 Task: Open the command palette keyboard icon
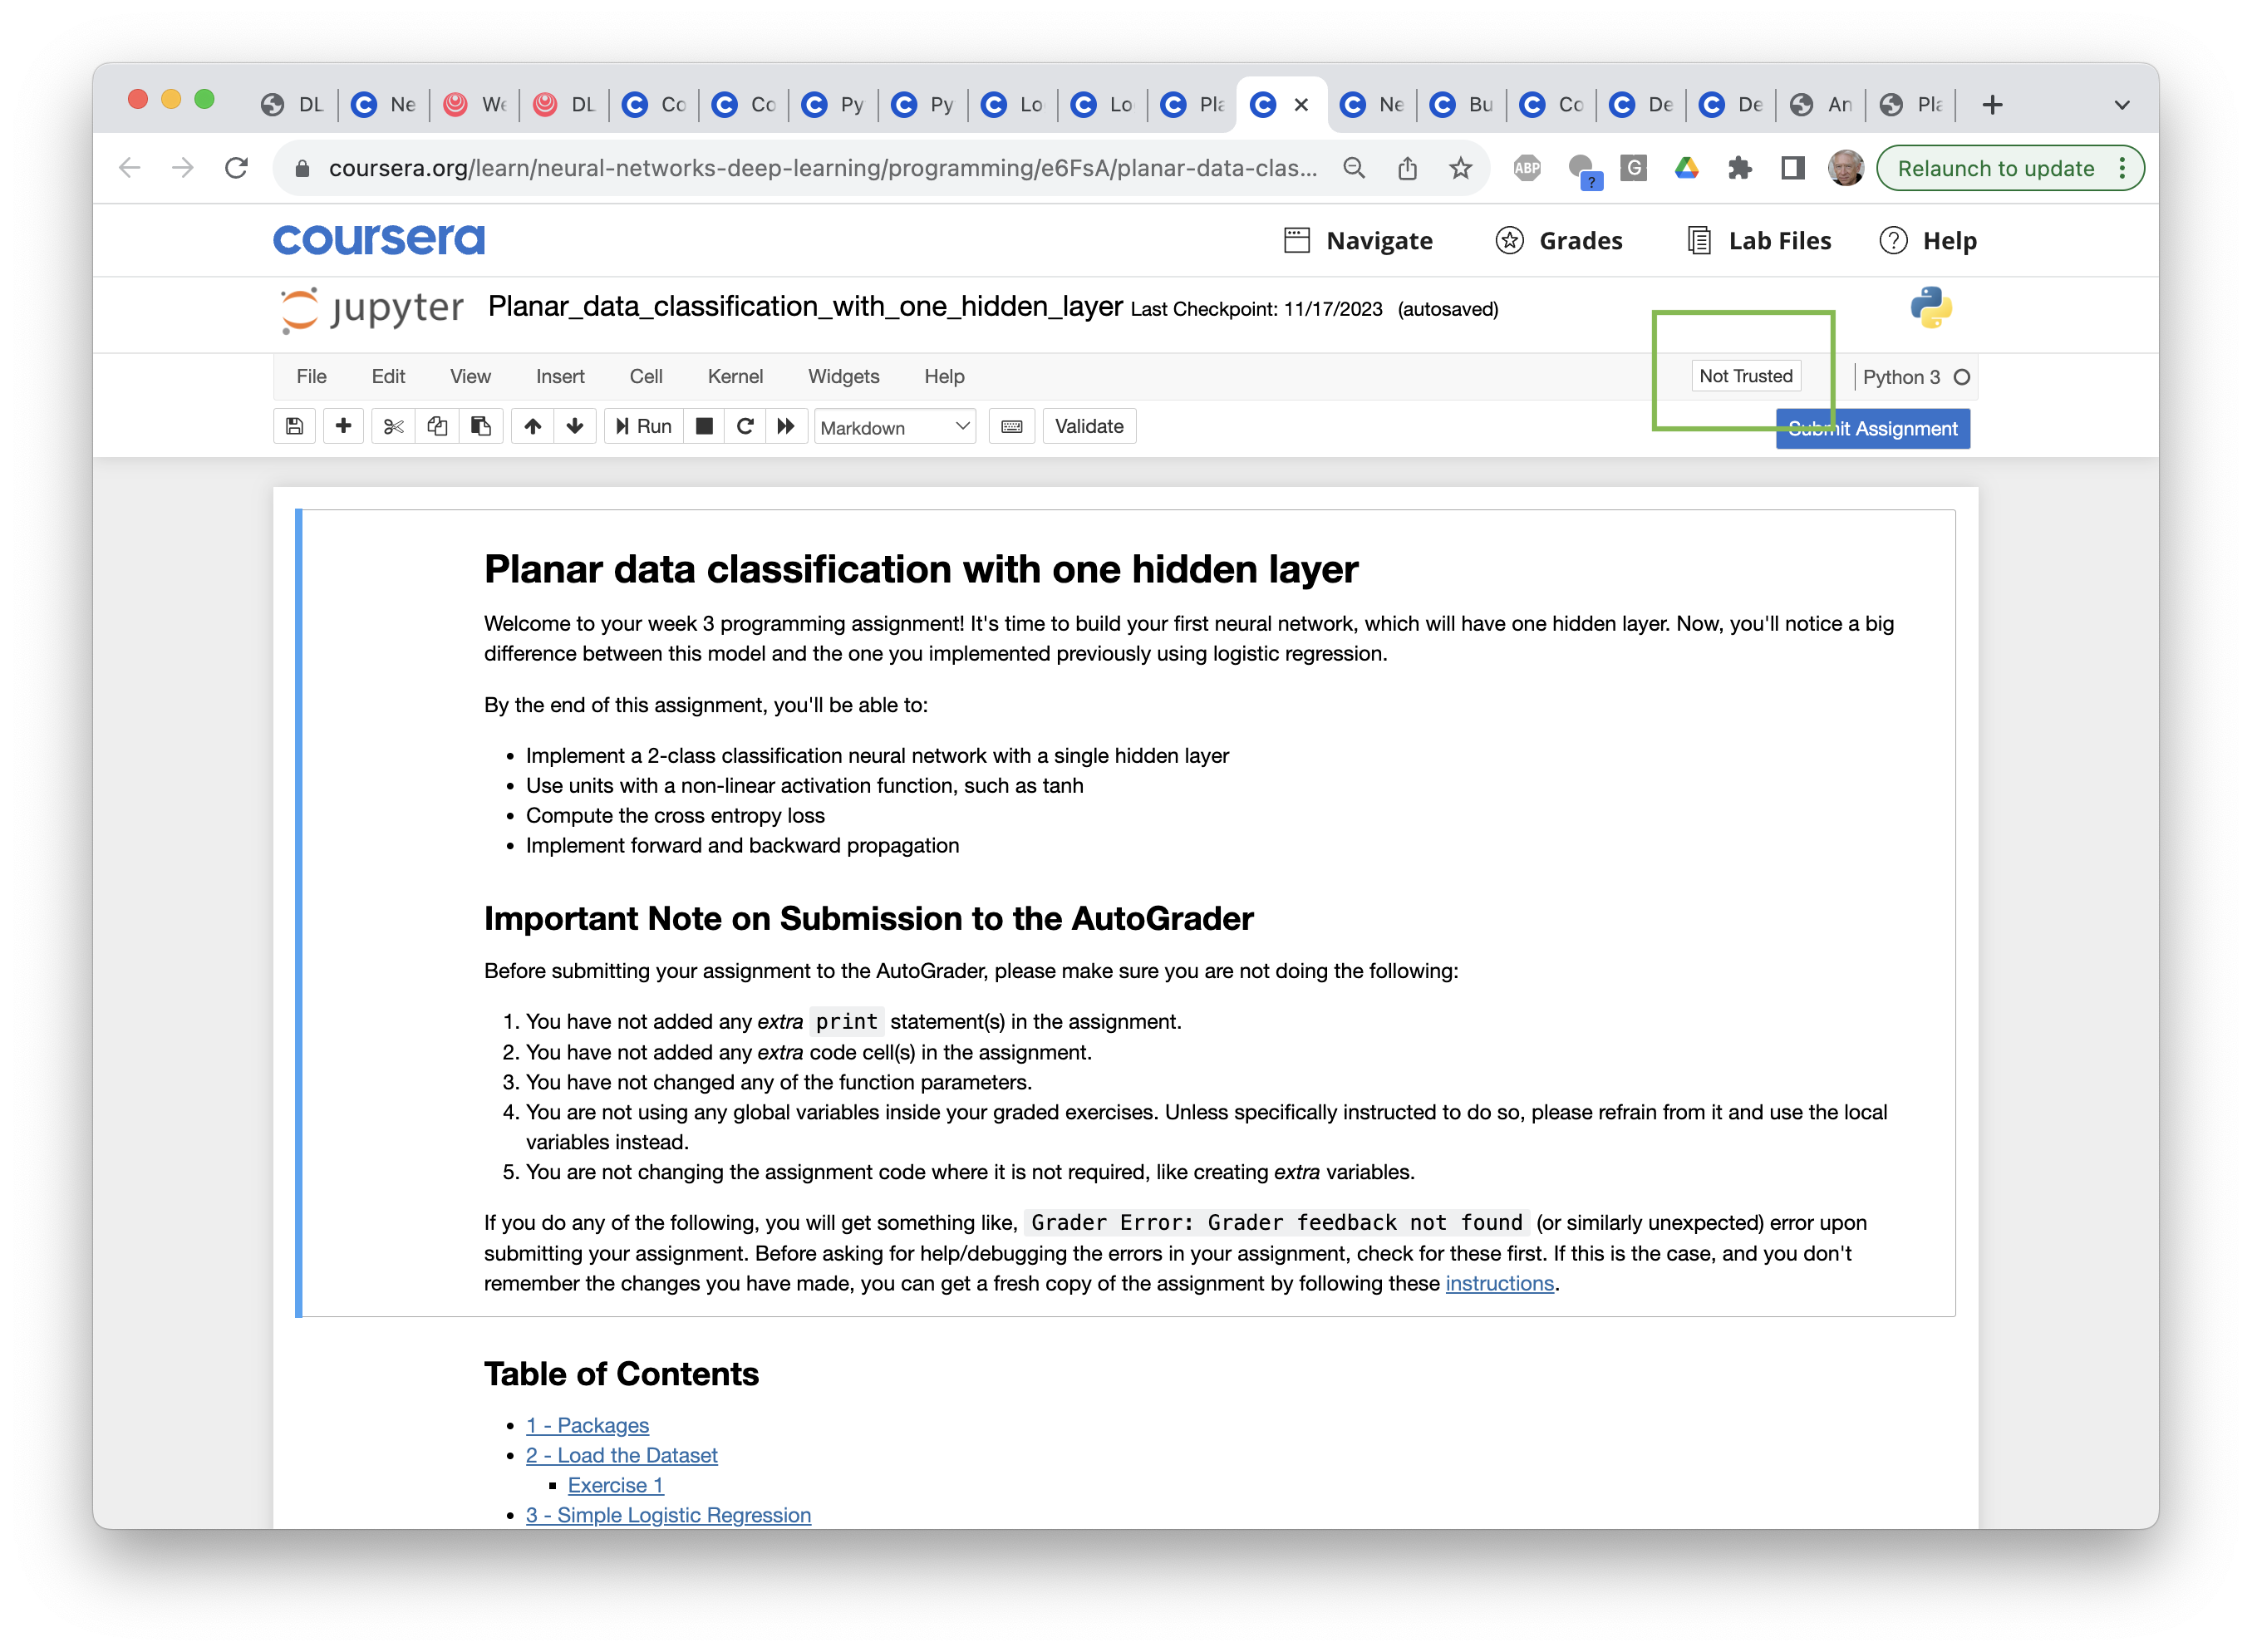(1011, 426)
